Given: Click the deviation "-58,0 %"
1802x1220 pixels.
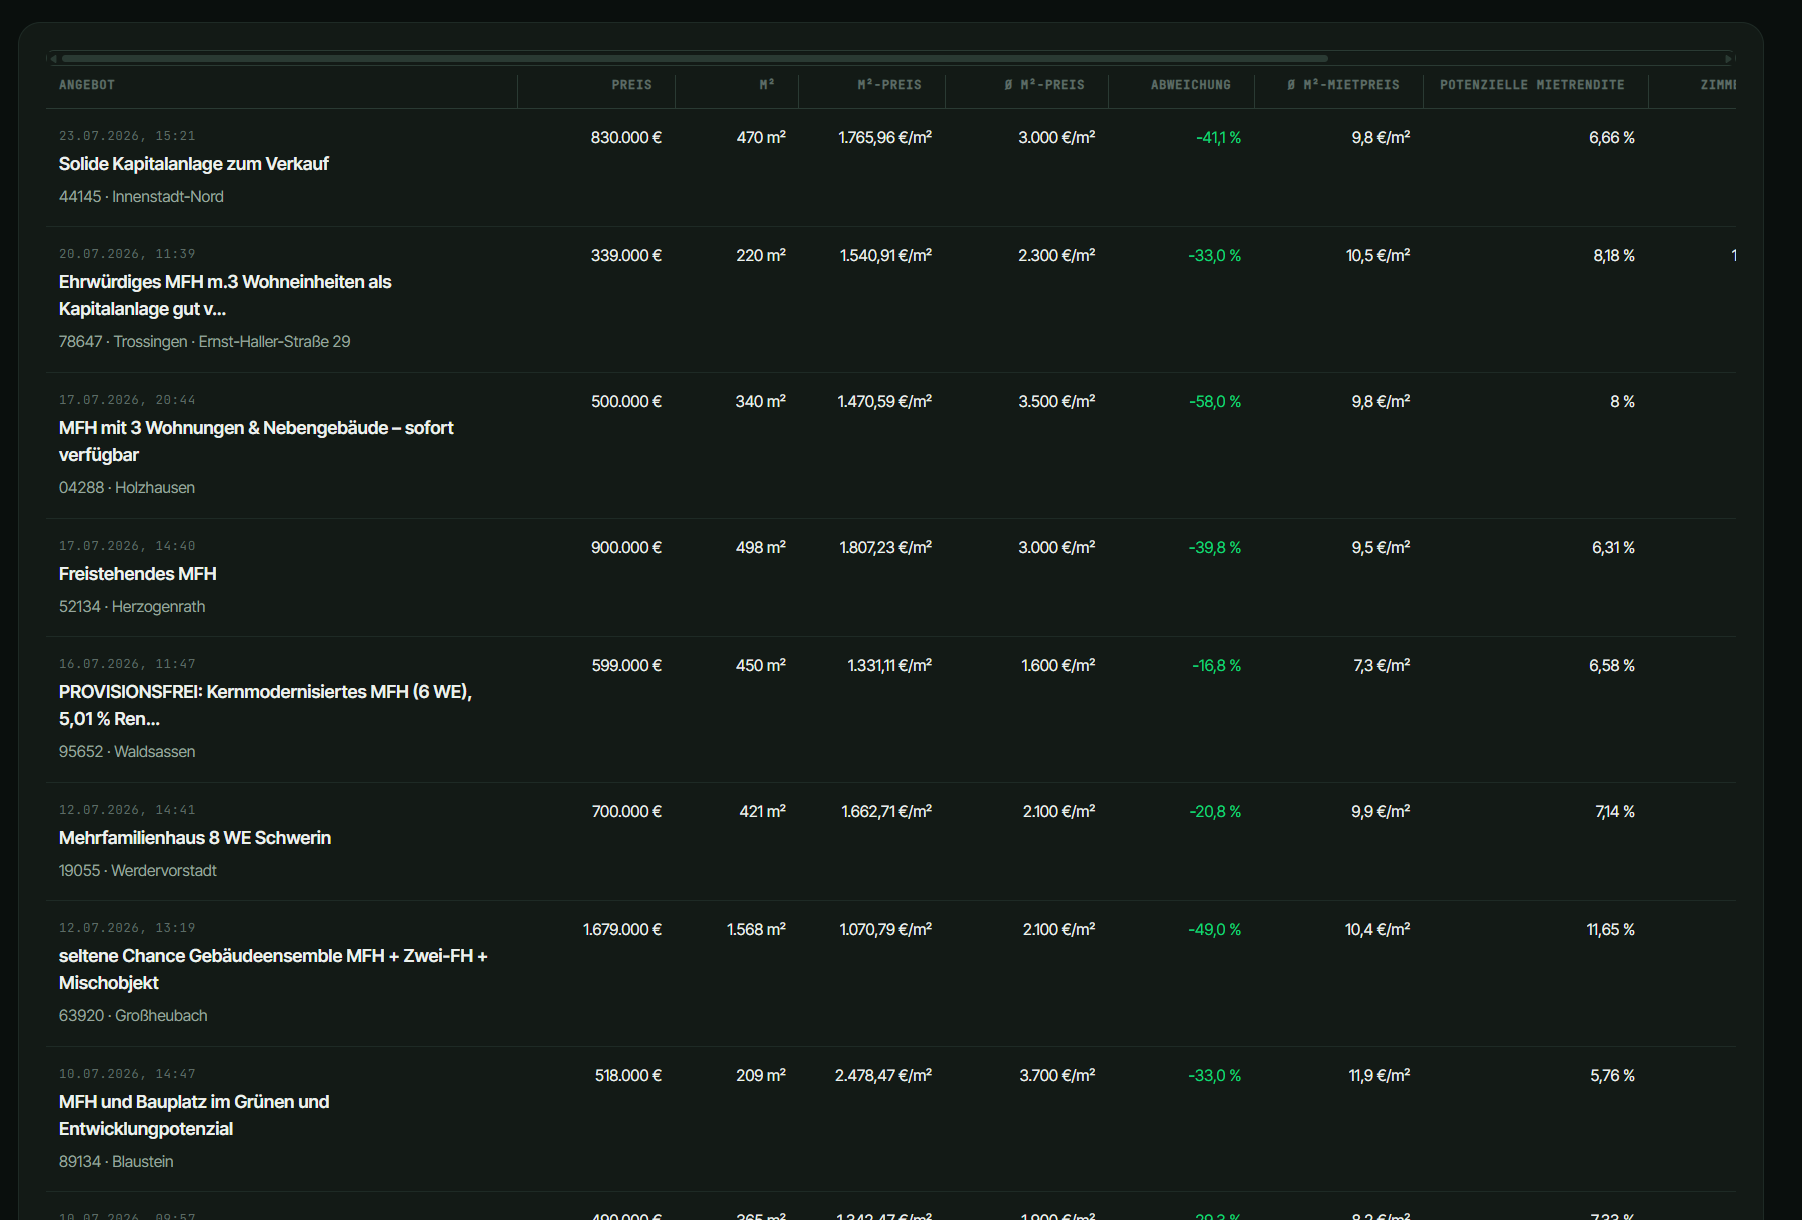Looking at the screenshot, I should (x=1215, y=402).
